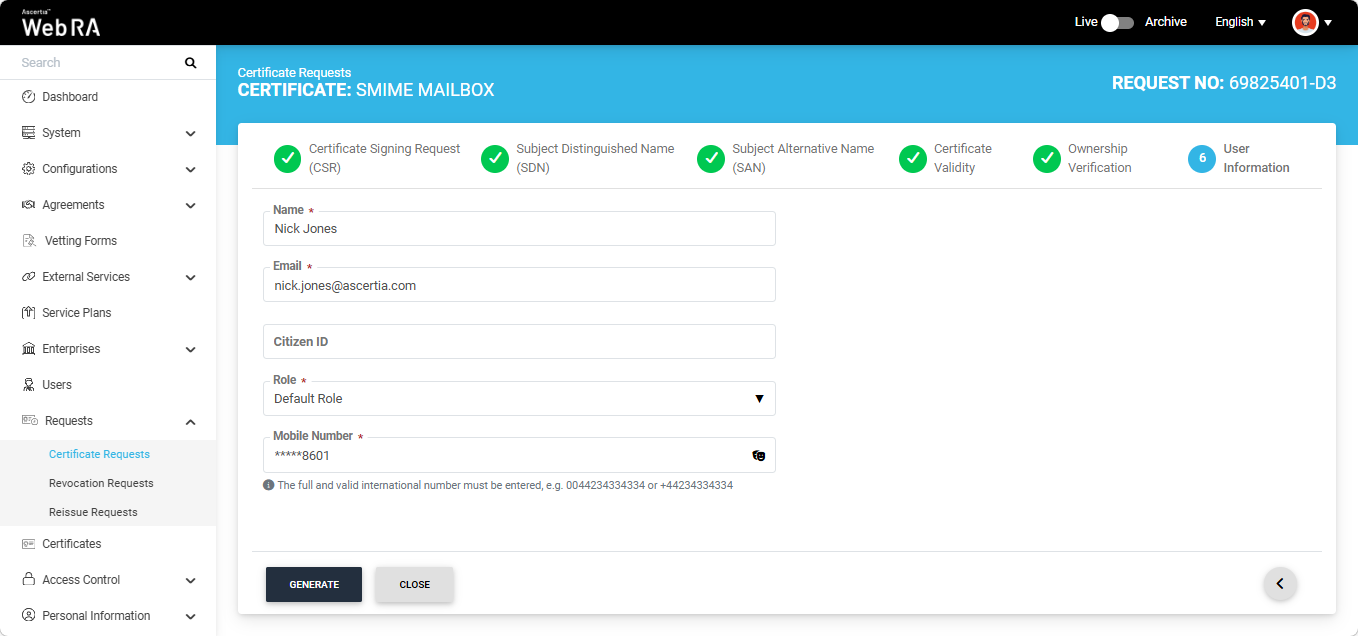1358x636 pixels.
Task: Click the Requests icon in sidebar
Action: click(30, 421)
